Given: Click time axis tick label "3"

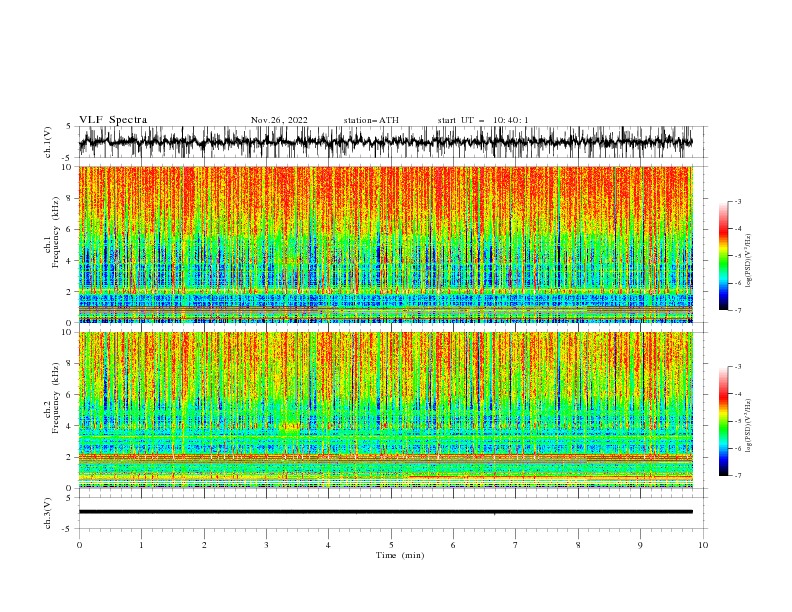Looking at the screenshot, I should pyautogui.click(x=266, y=545).
